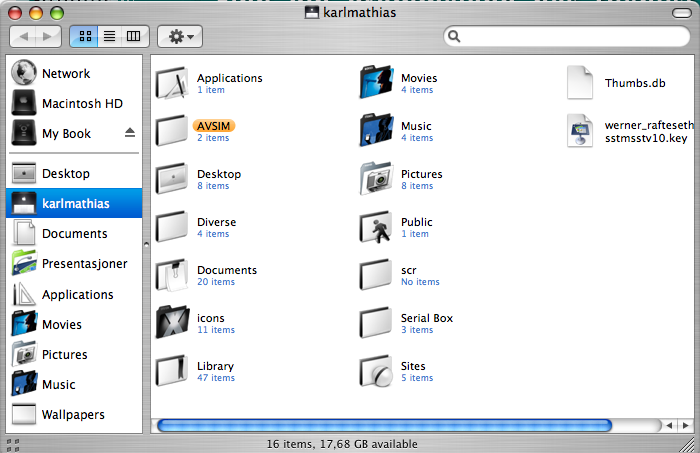This screenshot has height=453, width=700.
Task: Select Movies in the sidebar
Action: (74, 324)
